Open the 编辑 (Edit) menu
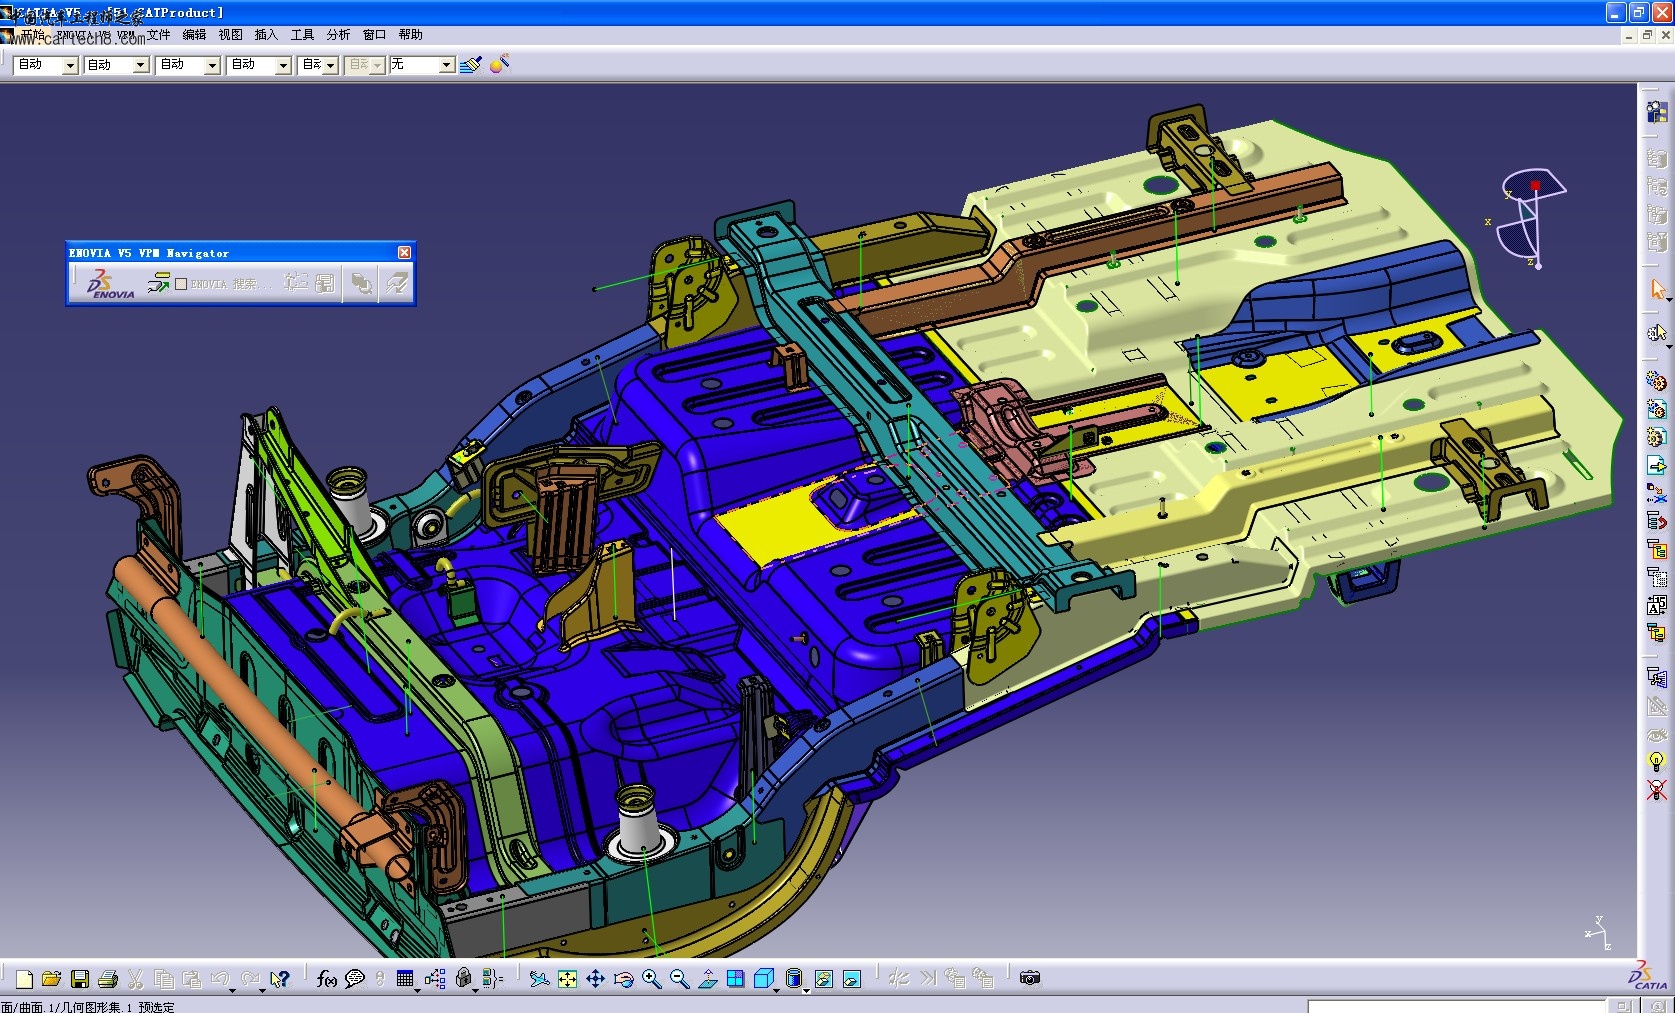Screen dimensions: 1675x1013 tap(194, 35)
